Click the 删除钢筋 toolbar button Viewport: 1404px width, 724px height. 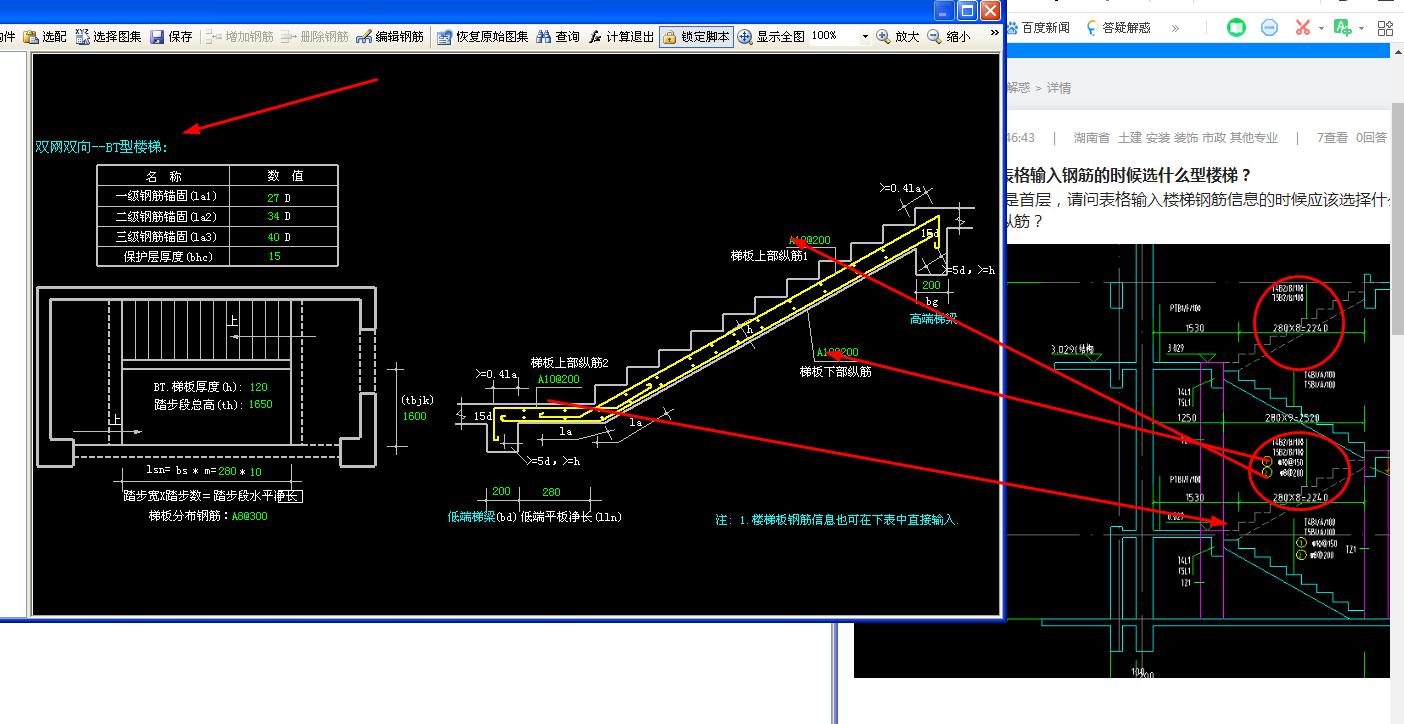[315, 36]
